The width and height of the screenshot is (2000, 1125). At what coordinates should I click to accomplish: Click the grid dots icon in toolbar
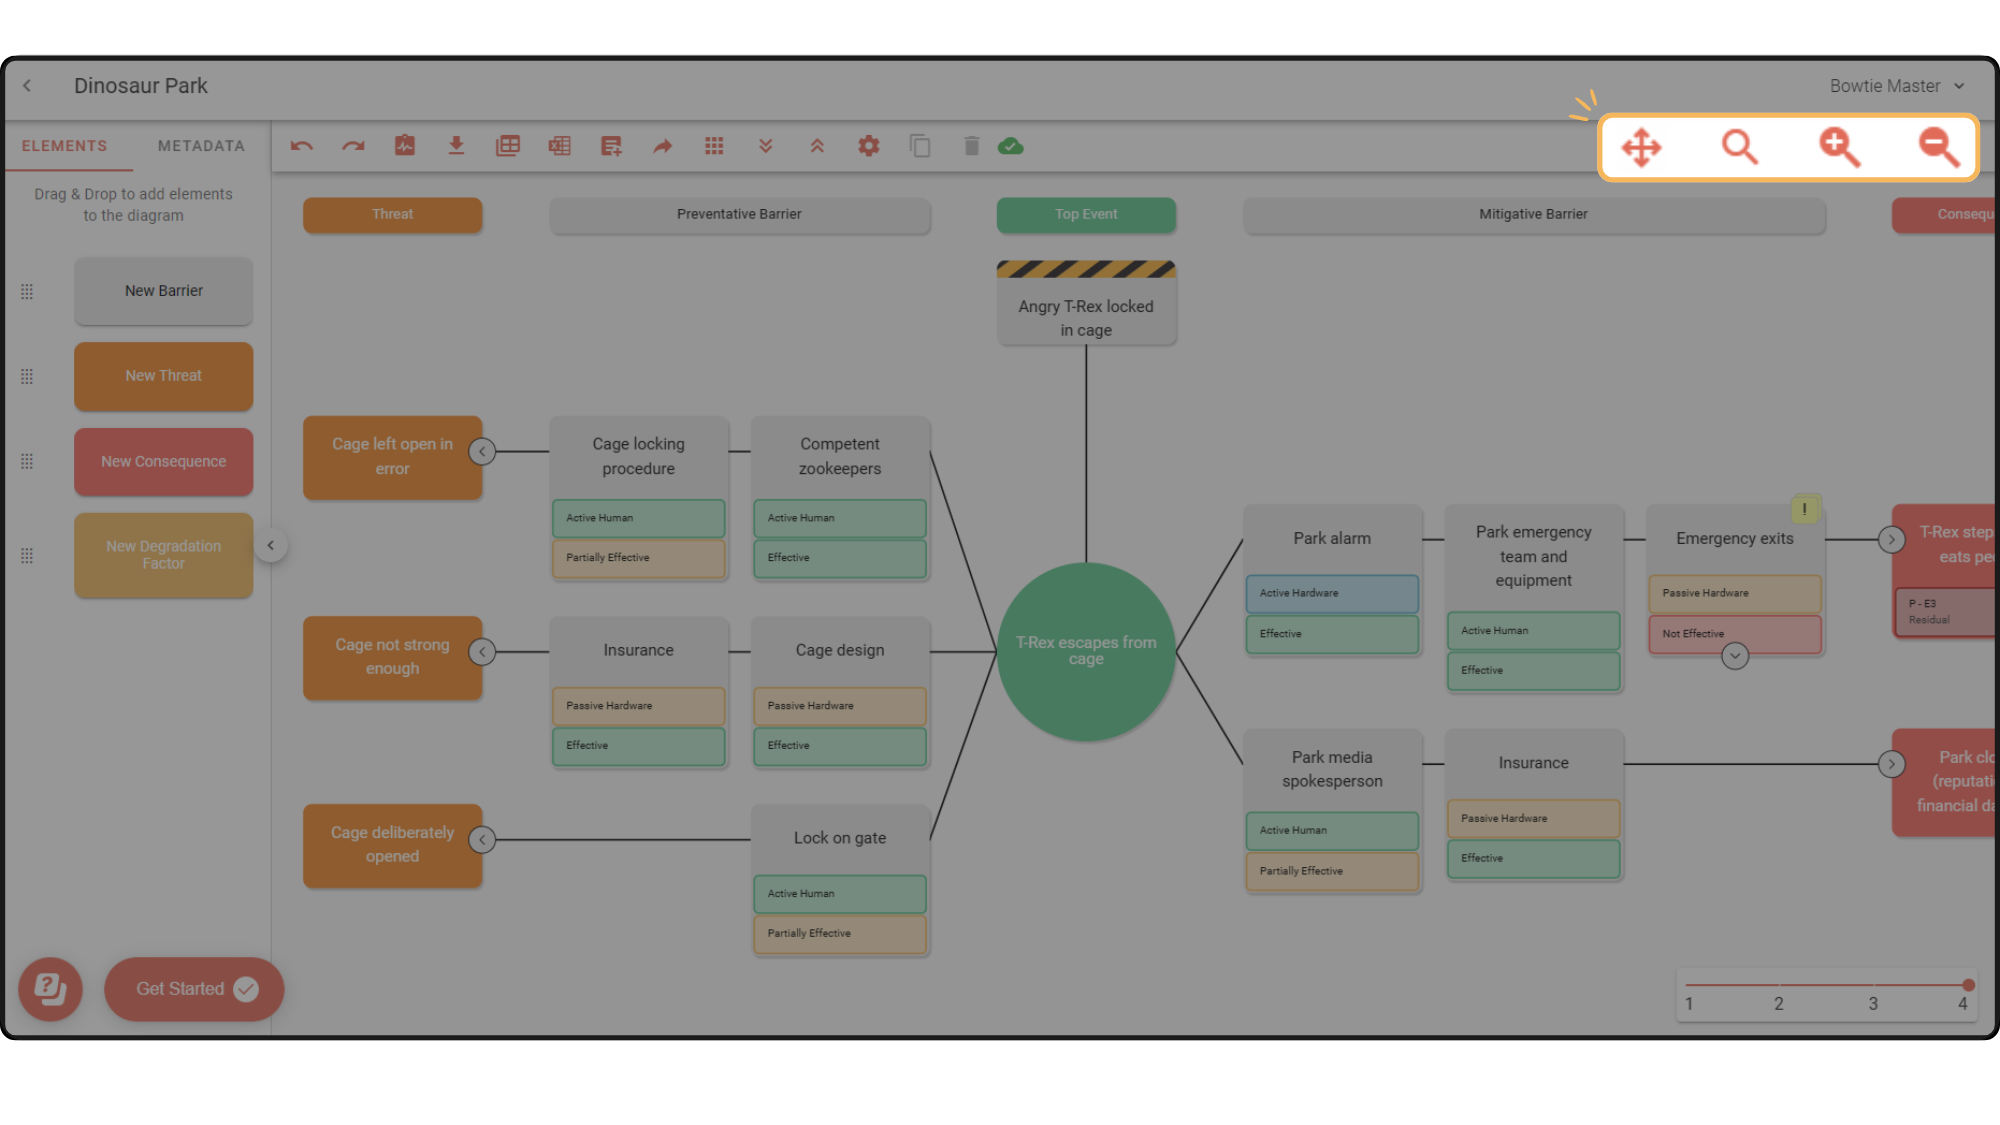tap(714, 146)
